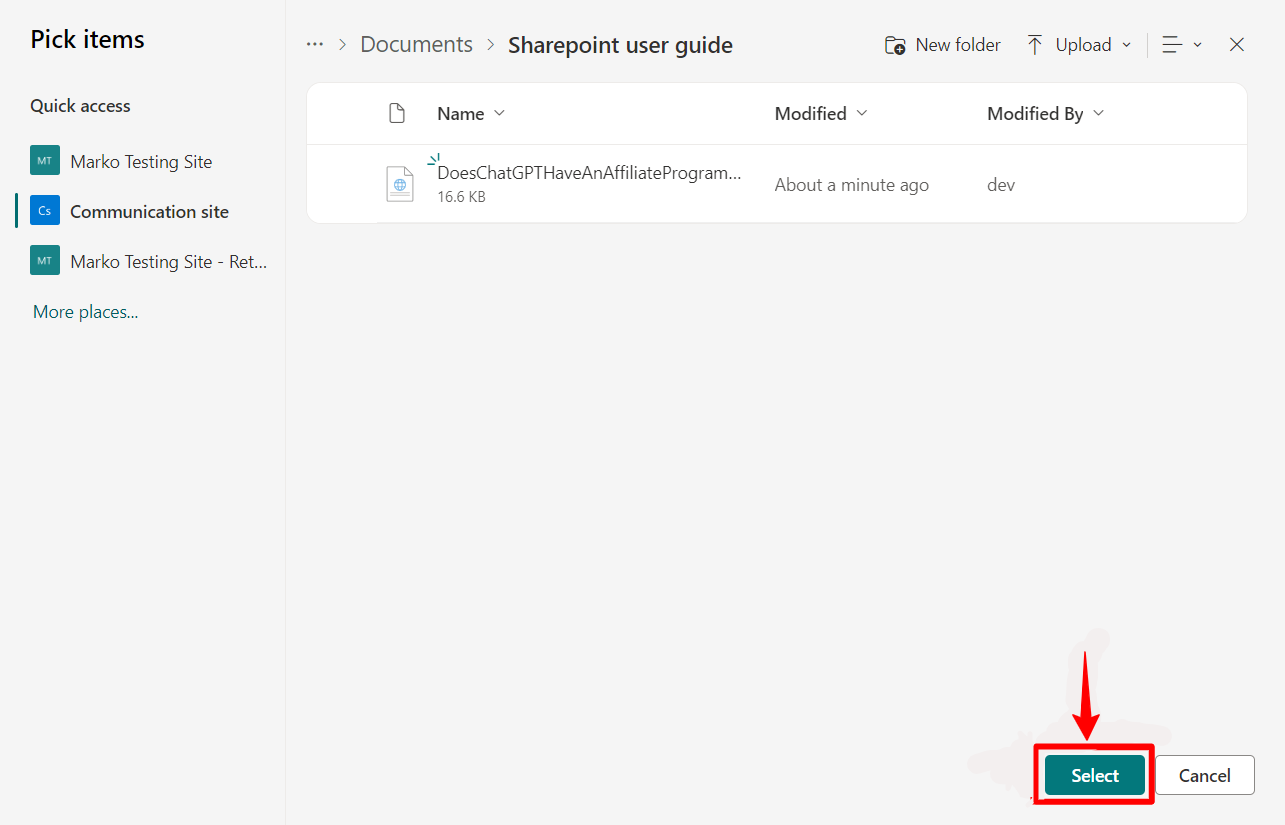Click the New folder button label

tap(958, 45)
